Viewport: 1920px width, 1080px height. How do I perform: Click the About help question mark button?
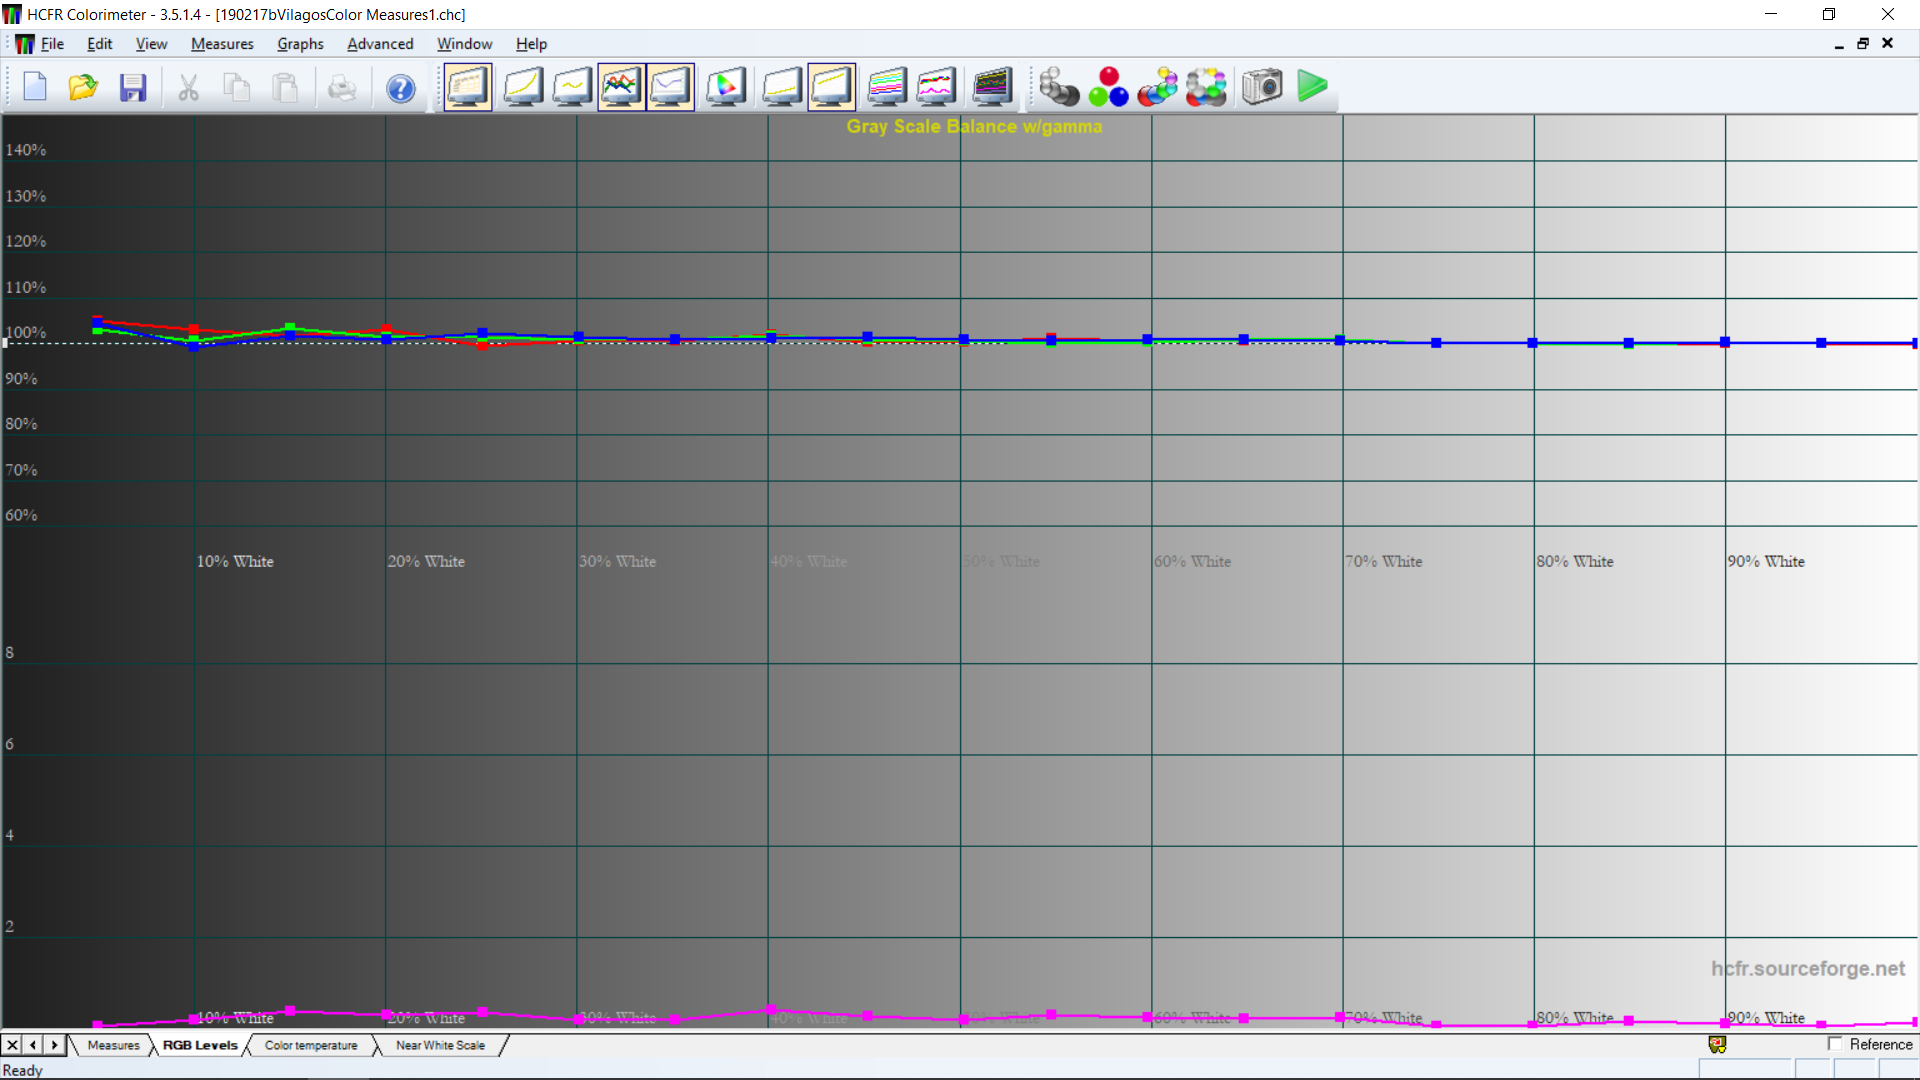(x=401, y=88)
